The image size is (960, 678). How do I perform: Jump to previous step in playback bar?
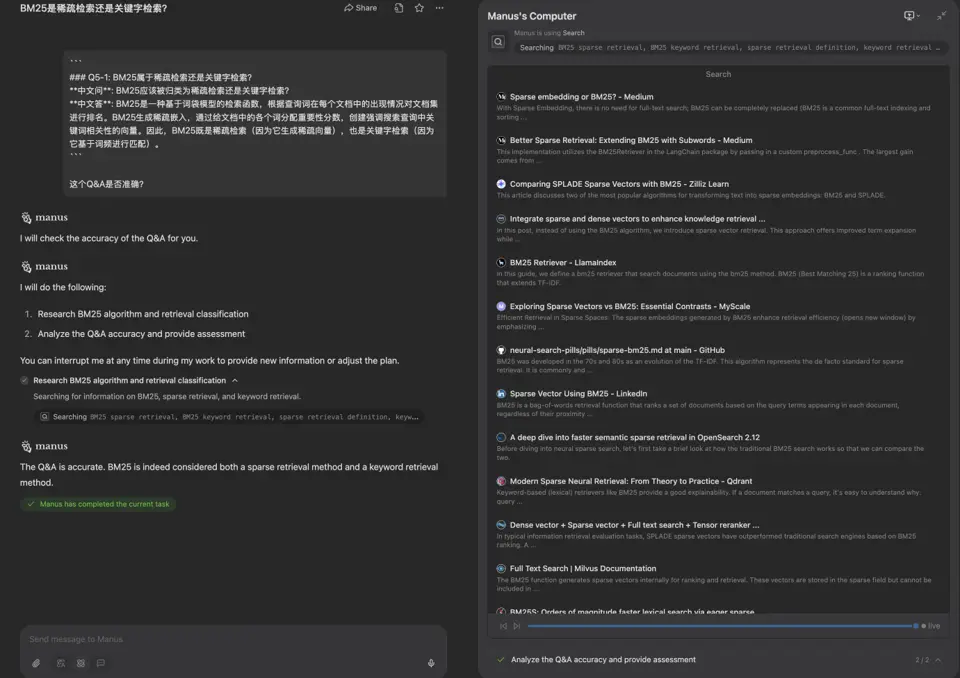coord(503,626)
